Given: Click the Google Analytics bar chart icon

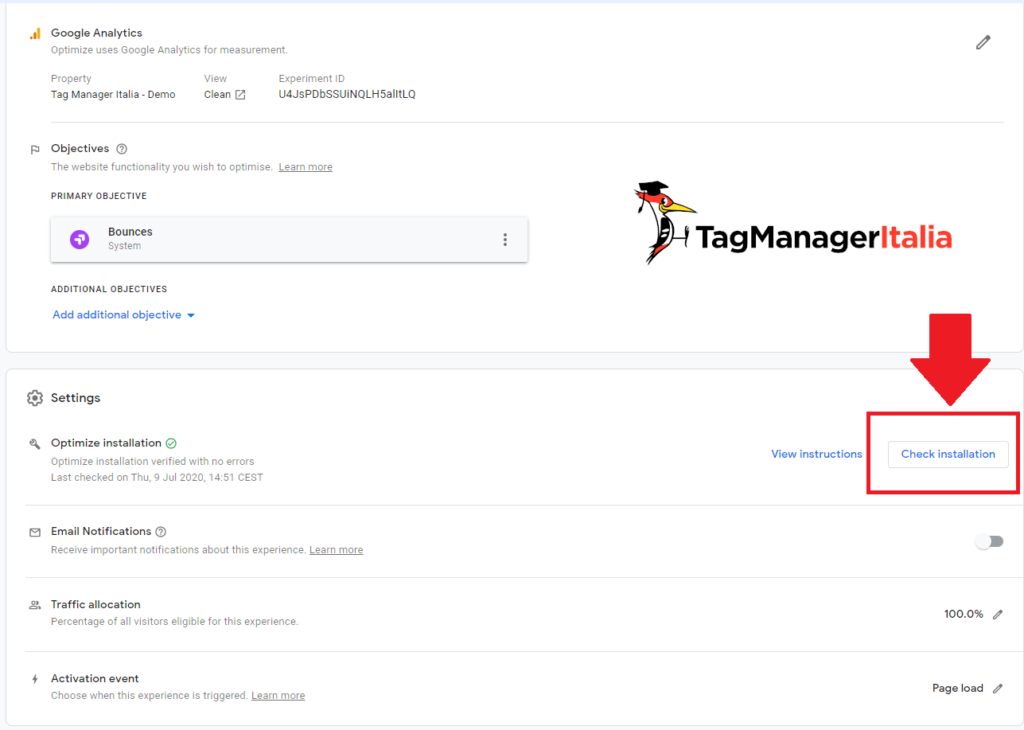Looking at the screenshot, I should click(35, 33).
